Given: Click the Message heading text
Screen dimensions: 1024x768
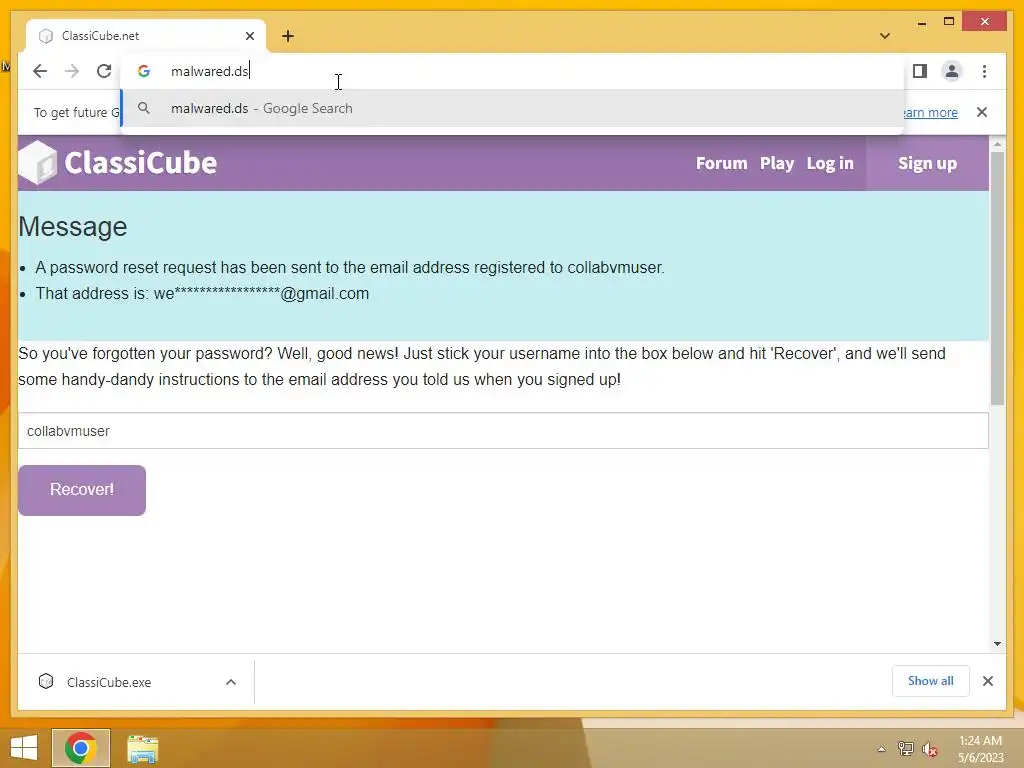Looking at the screenshot, I should (x=72, y=227).
